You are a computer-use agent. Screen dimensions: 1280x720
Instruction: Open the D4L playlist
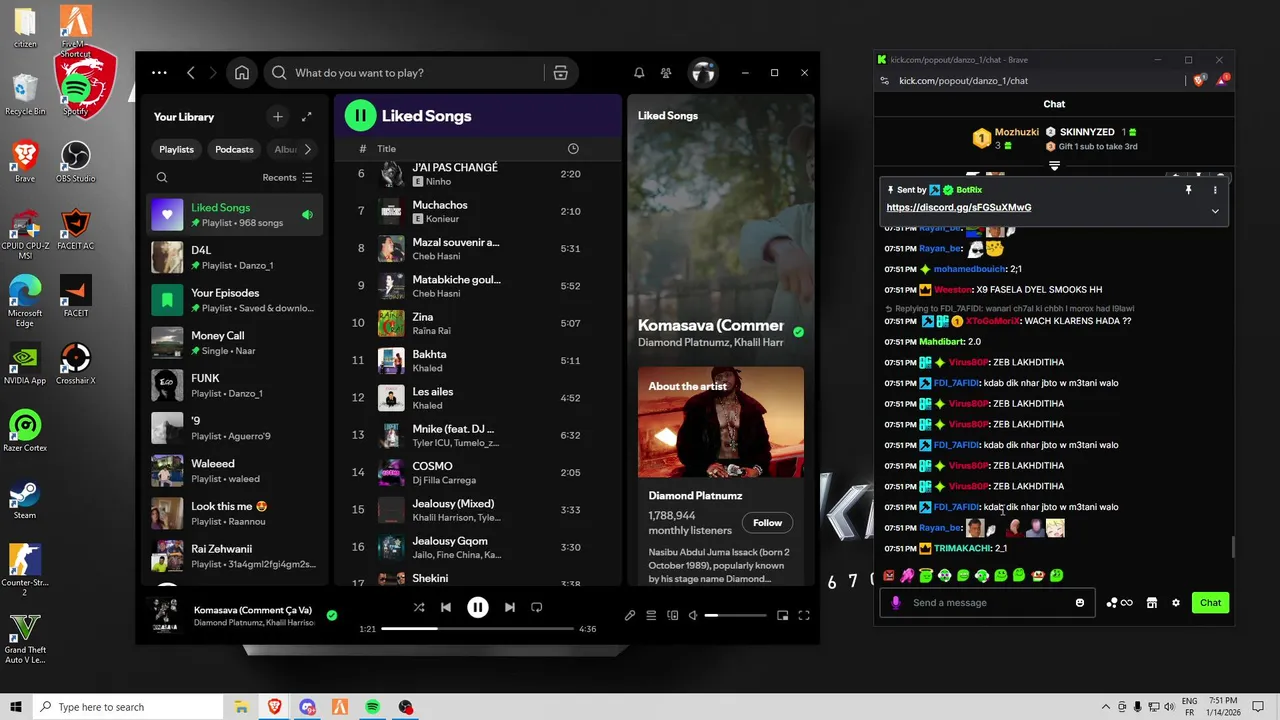(235, 258)
